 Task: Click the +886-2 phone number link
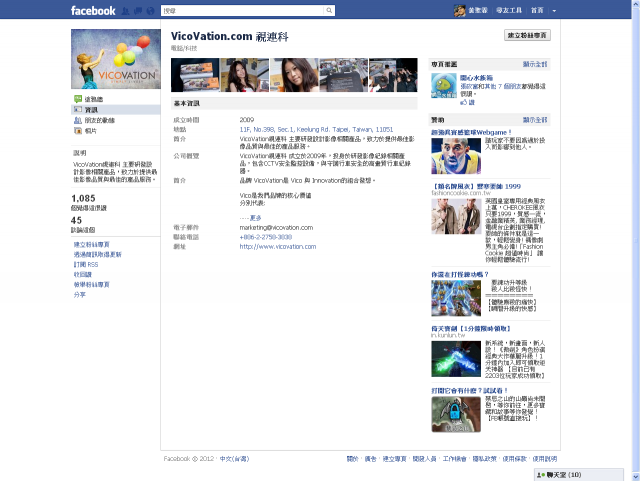[266, 237]
